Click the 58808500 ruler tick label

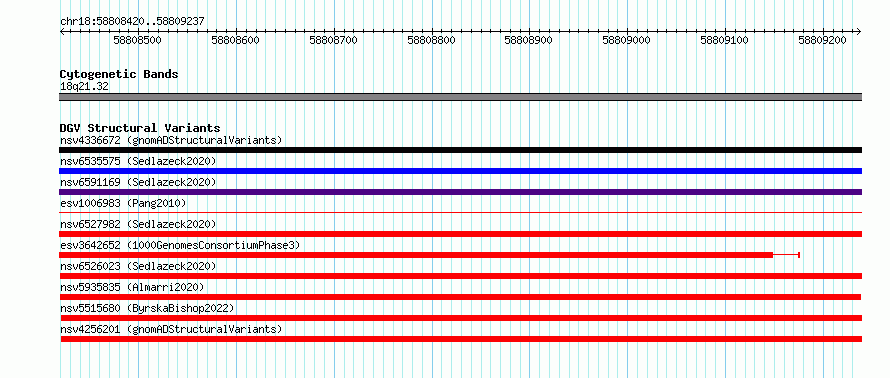[x=138, y=40]
